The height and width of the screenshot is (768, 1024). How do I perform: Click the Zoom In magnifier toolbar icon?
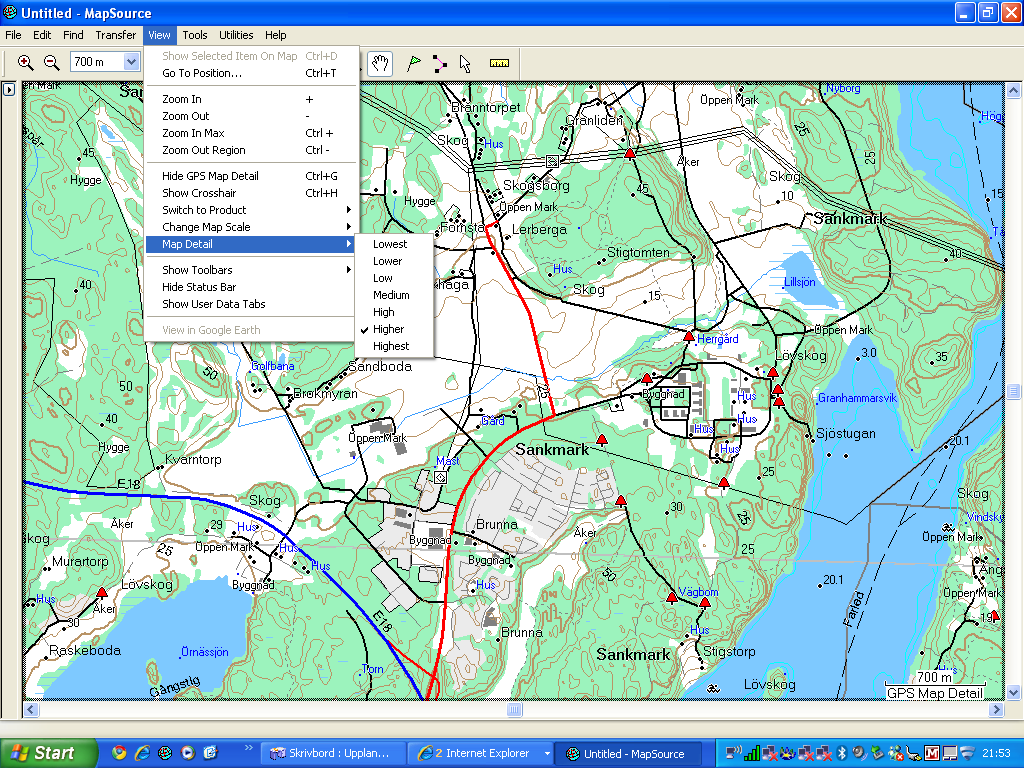click(25, 62)
